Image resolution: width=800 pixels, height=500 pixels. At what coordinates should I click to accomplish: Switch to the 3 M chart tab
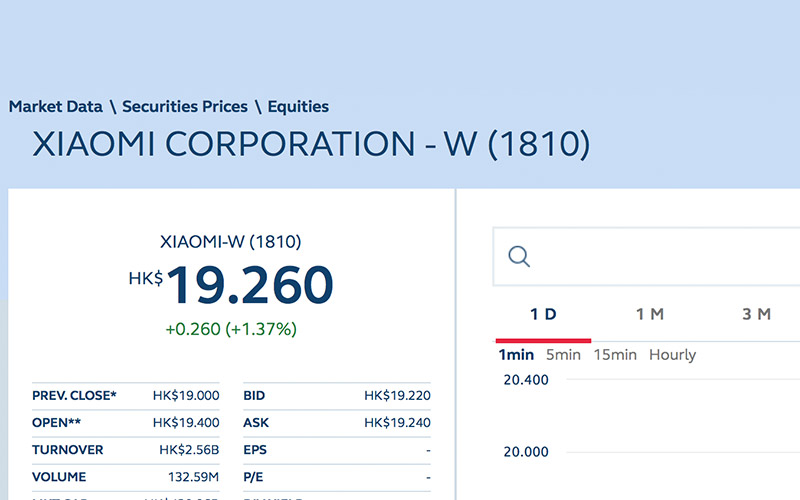[x=756, y=314]
